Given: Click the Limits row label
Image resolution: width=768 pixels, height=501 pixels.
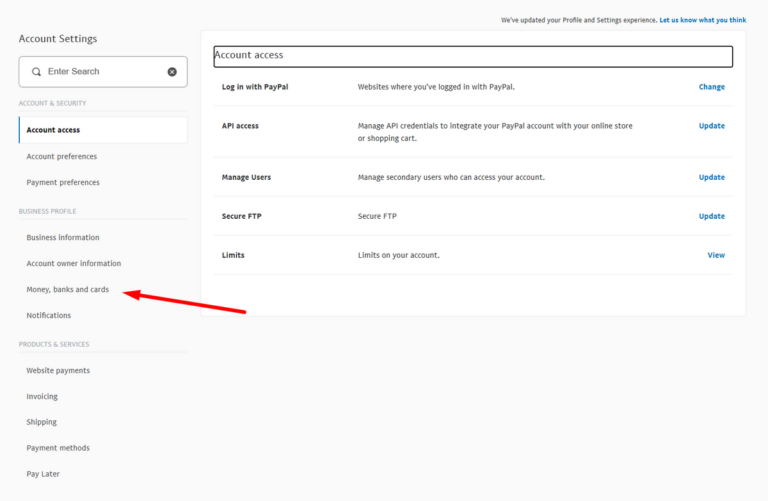Looking at the screenshot, I should click(x=233, y=255).
